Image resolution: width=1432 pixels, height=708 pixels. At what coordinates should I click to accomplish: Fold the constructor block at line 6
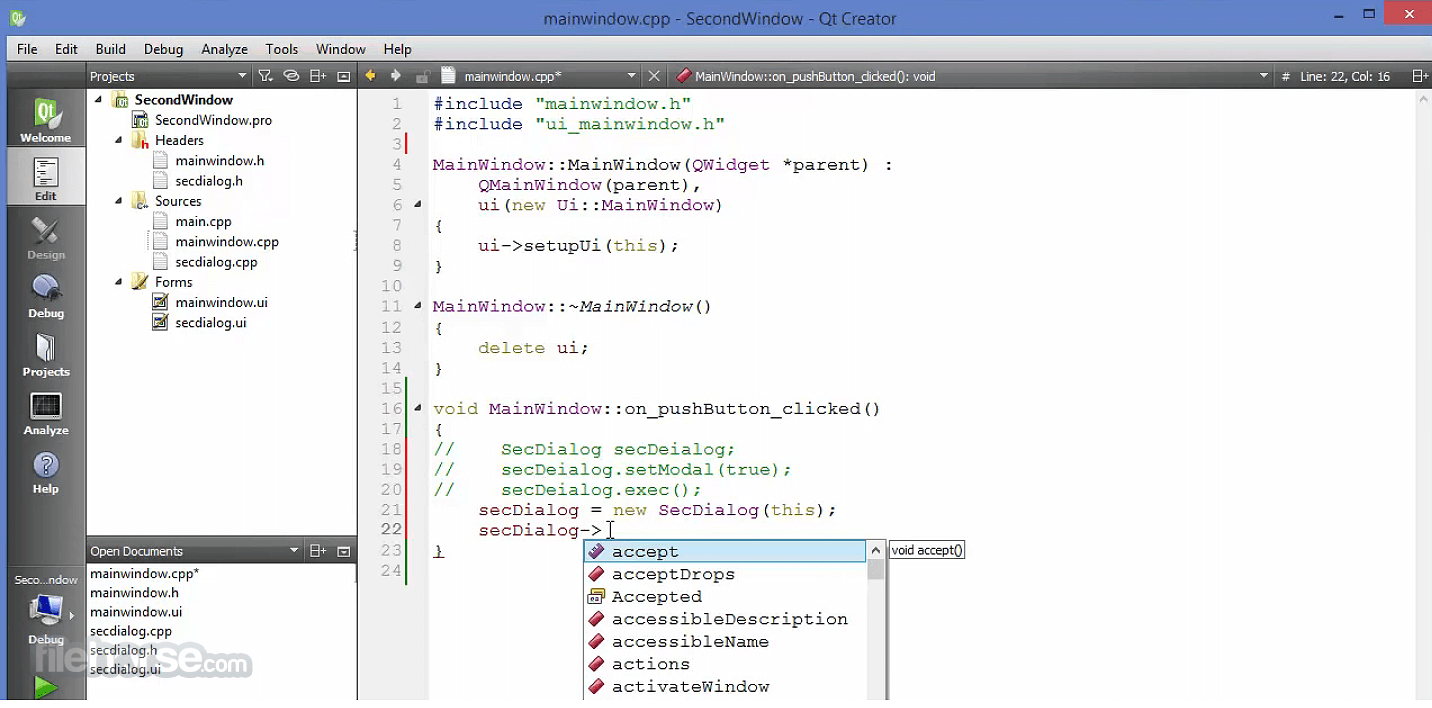pyautogui.click(x=417, y=204)
